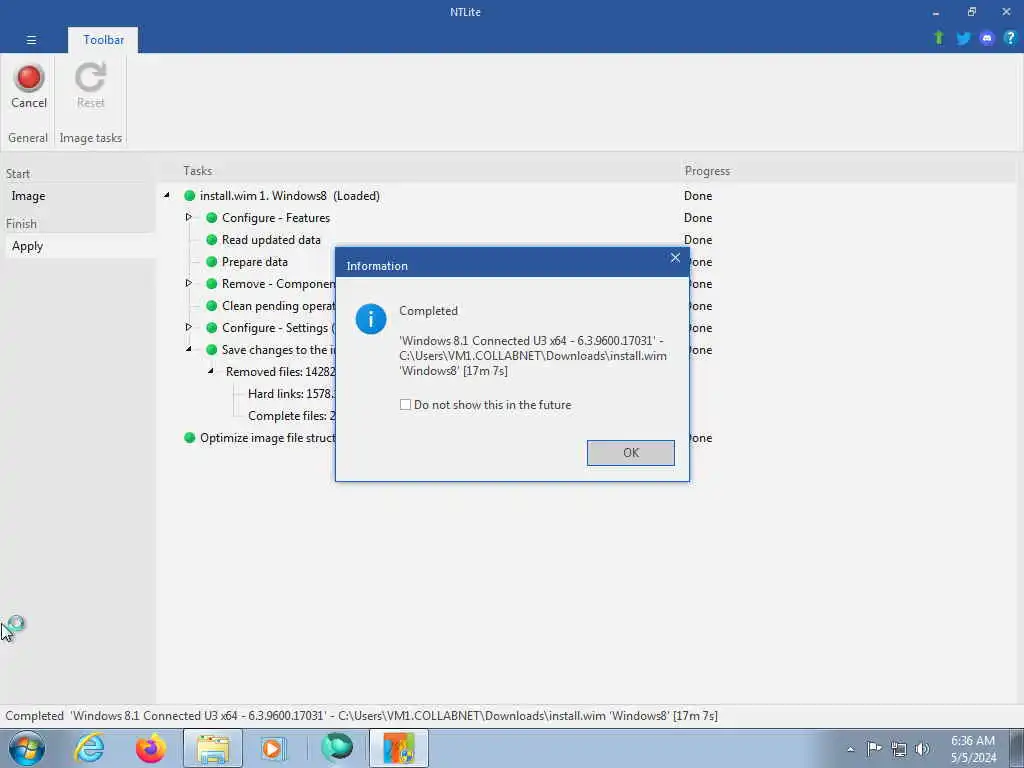
Task: Click green dot beside Configure - Features
Action: [211, 217]
